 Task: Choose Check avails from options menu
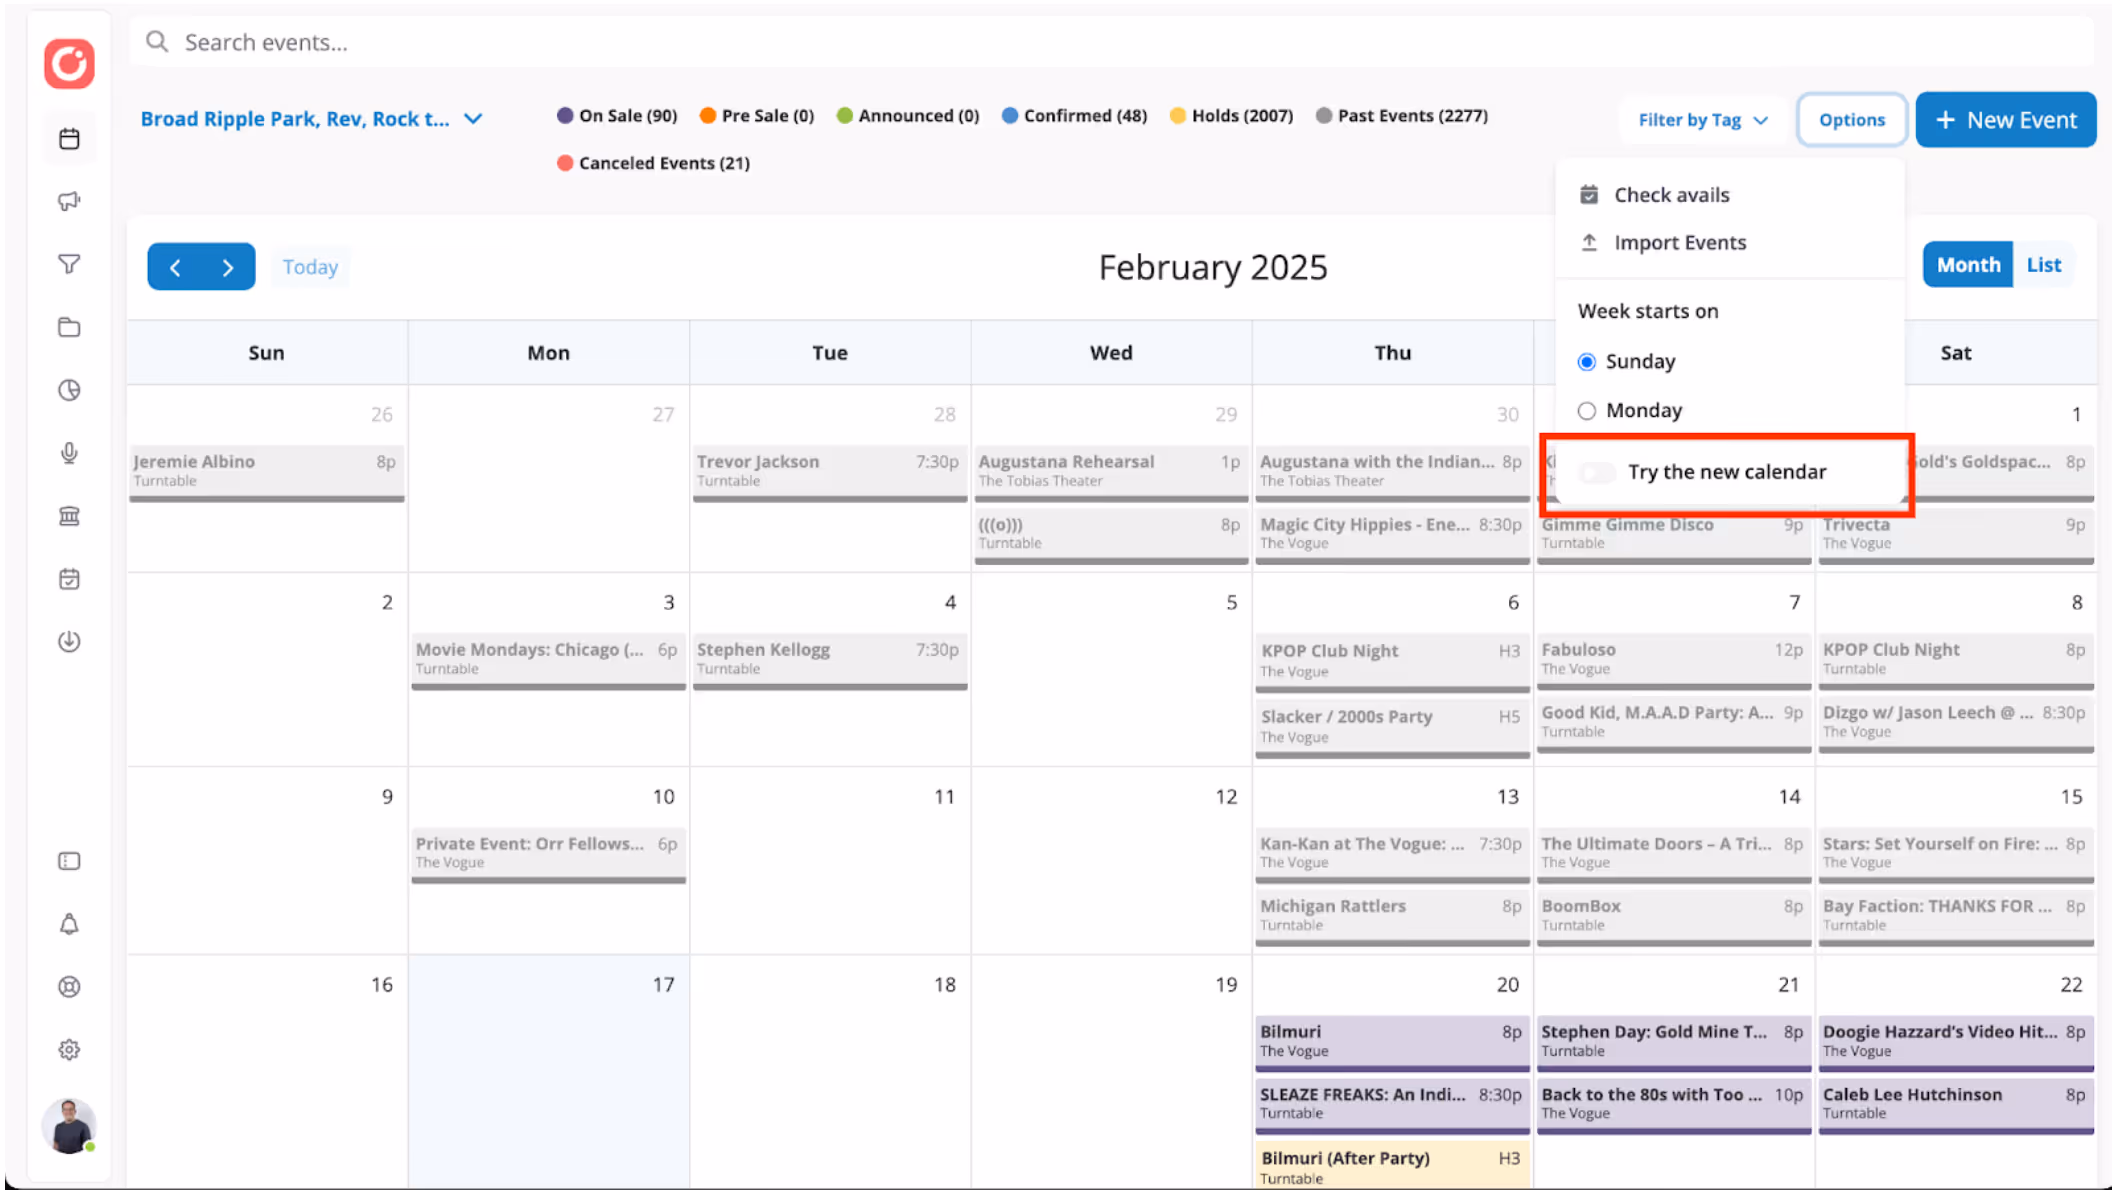click(1671, 195)
